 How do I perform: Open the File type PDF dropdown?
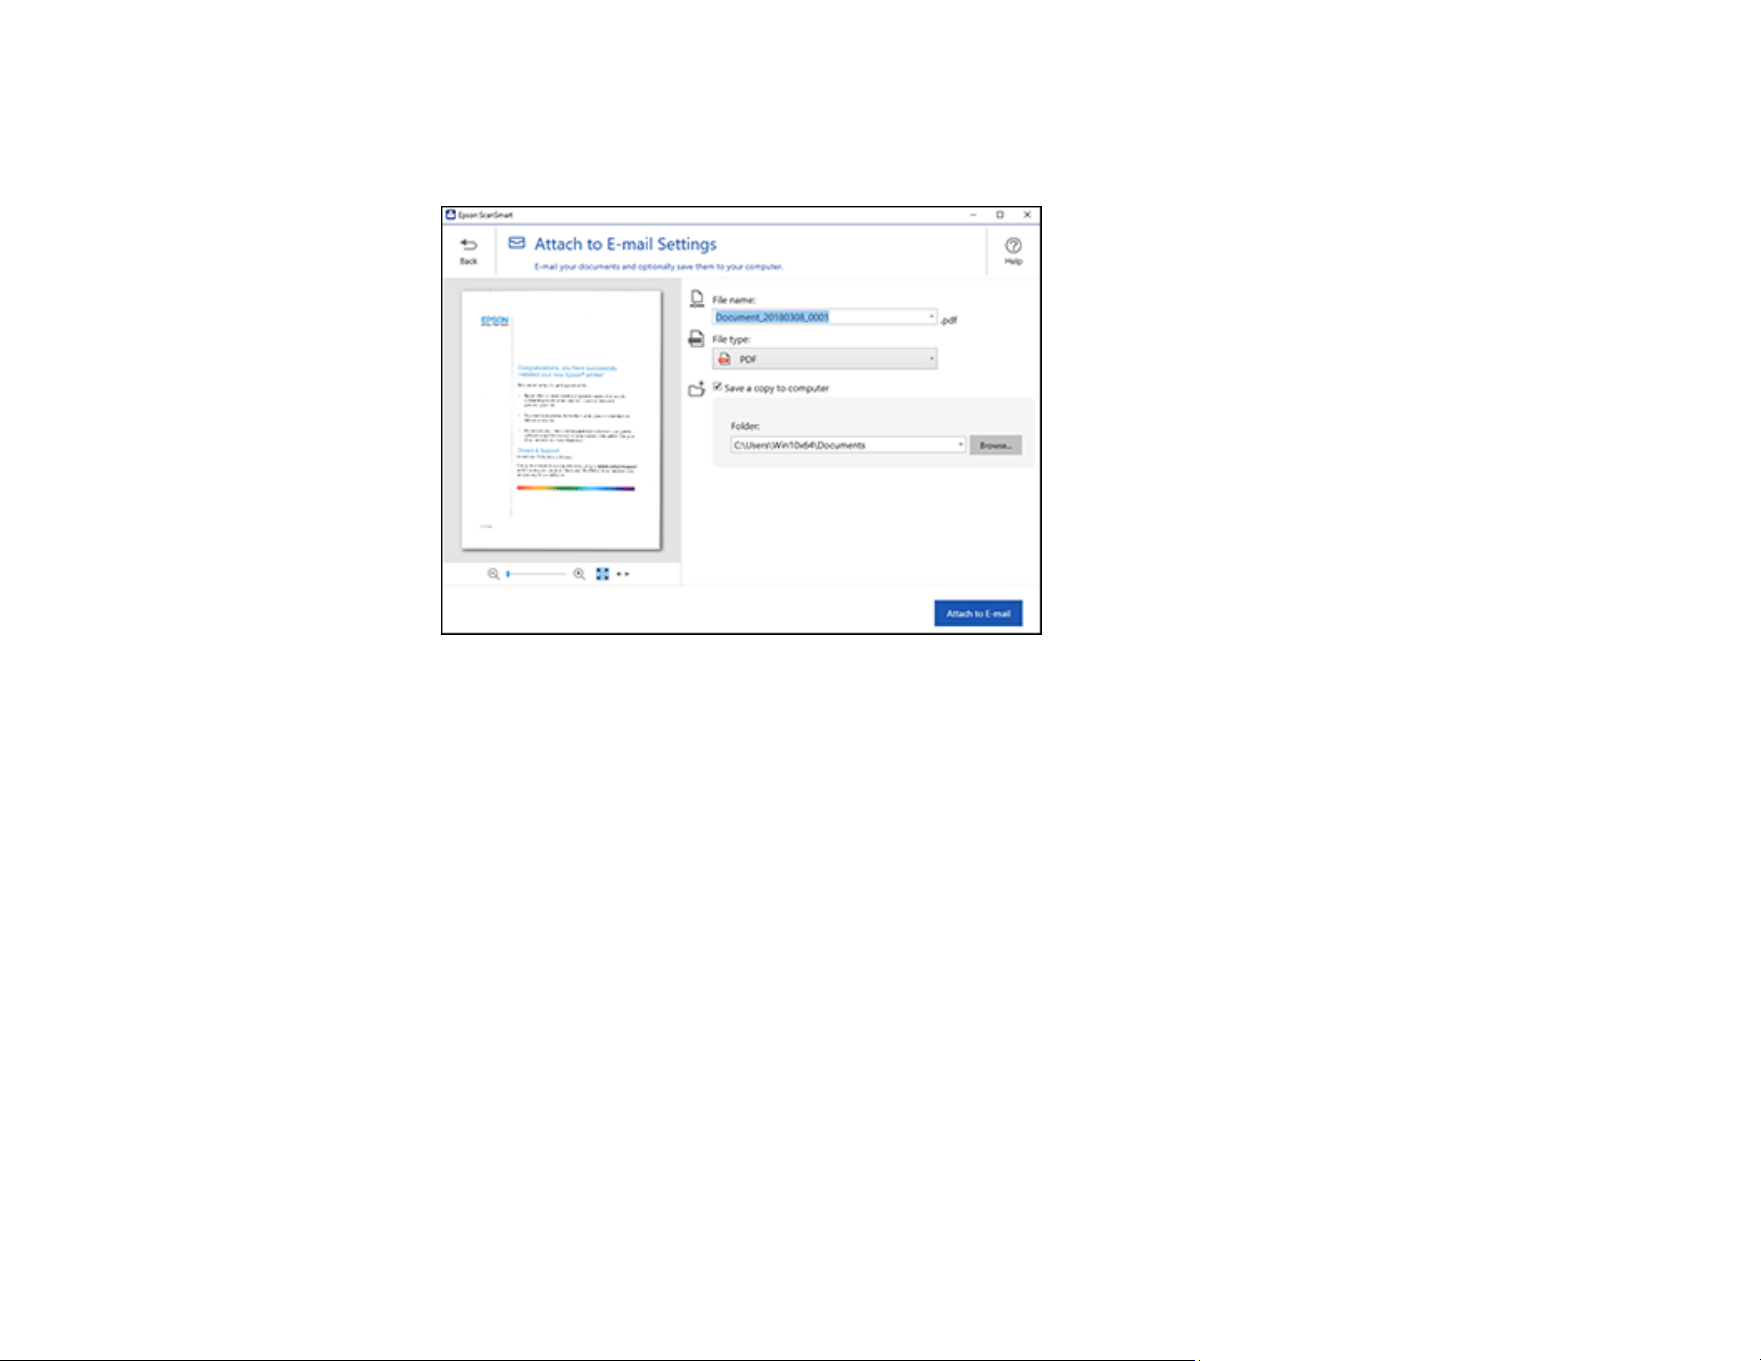pyautogui.click(x=825, y=359)
